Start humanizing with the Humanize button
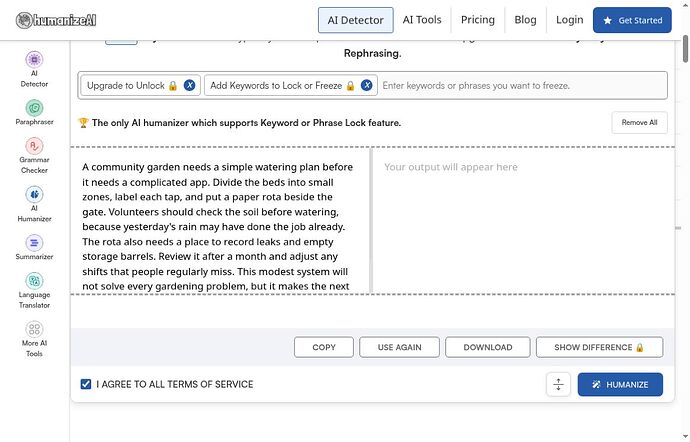690x442 pixels. [x=620, y=384]
